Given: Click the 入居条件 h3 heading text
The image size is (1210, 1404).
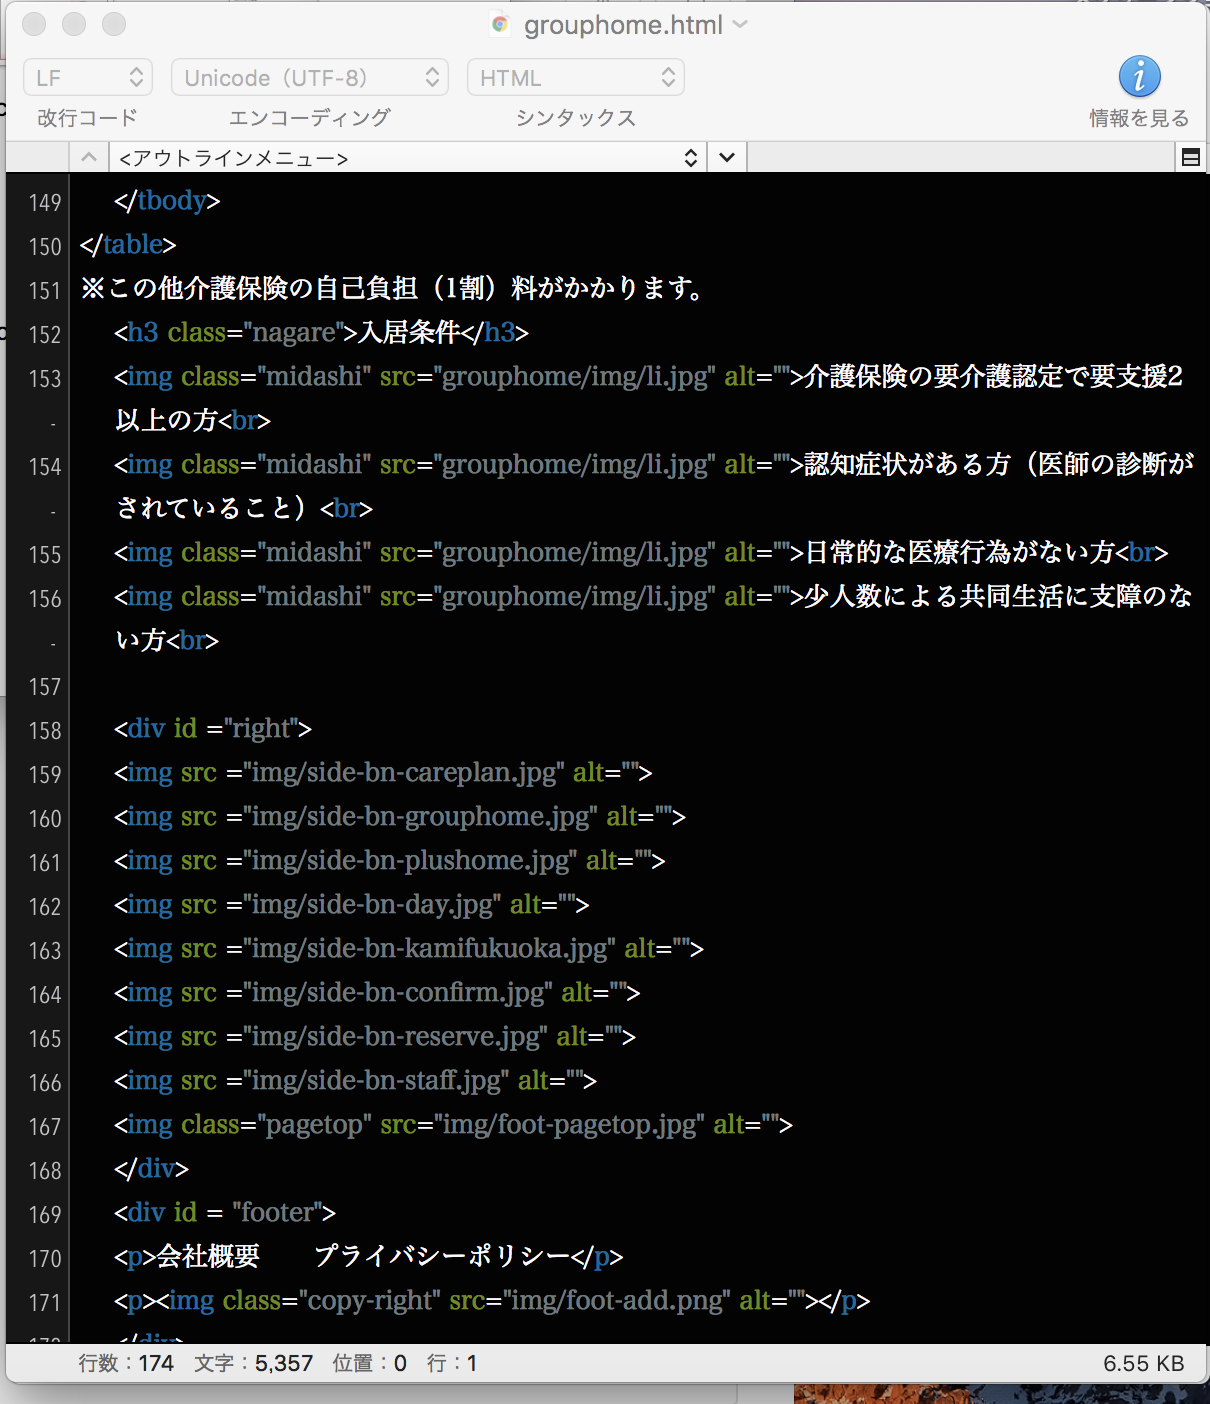Looking at the screenshot, I should click(409, 333).
